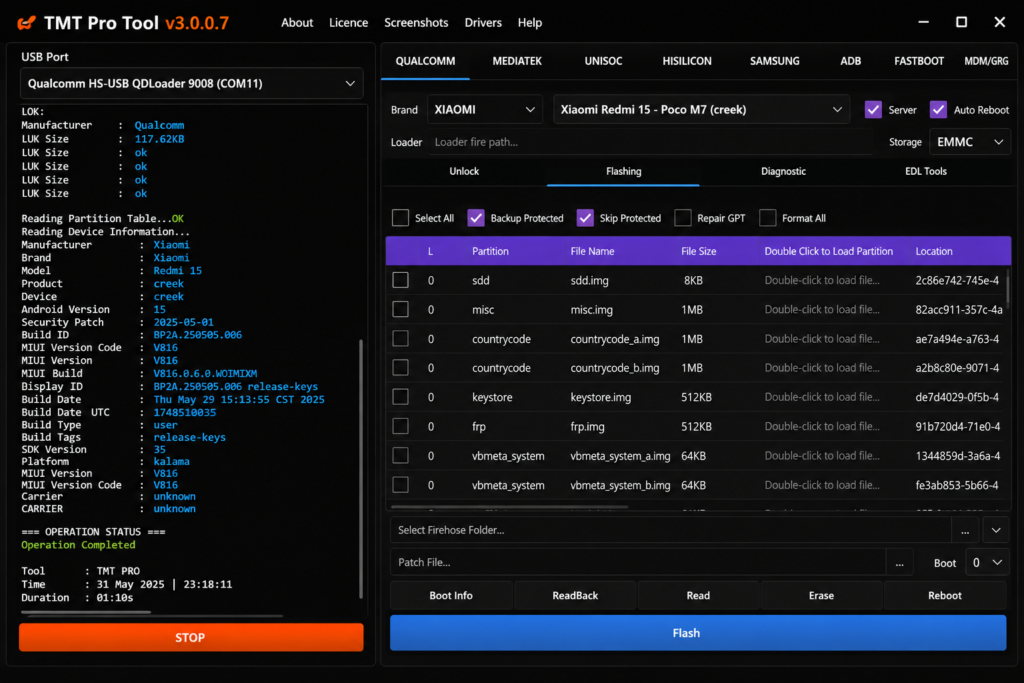Switch to the HISILICON tab
Viewport: 1024px width, 683px height.
[x=687, y=61]
